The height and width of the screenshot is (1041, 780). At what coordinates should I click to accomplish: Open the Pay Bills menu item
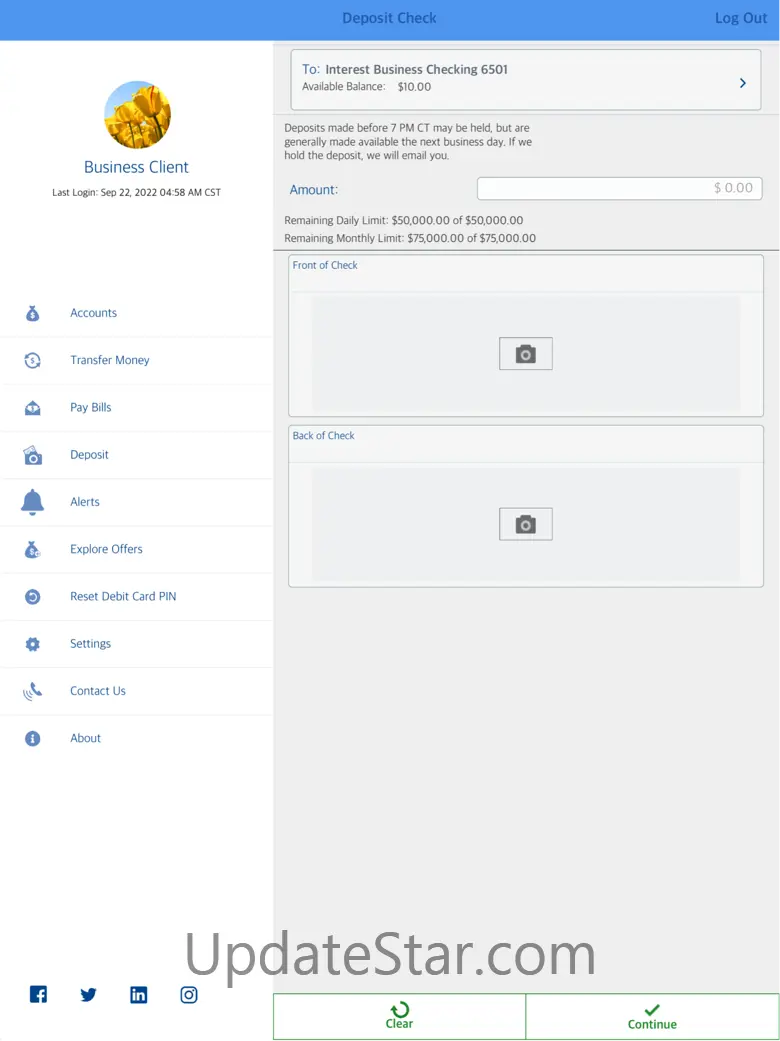point(136,408)
